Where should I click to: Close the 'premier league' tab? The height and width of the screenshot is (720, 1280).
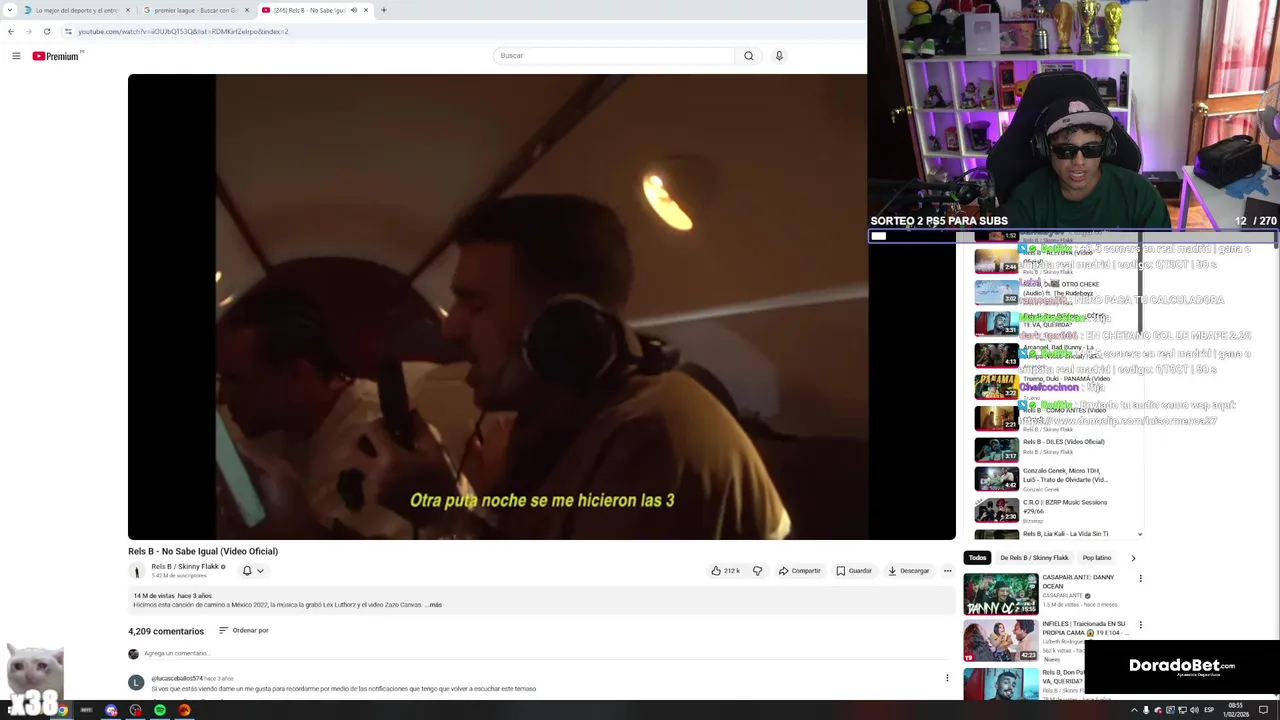[x=246, y=10]
